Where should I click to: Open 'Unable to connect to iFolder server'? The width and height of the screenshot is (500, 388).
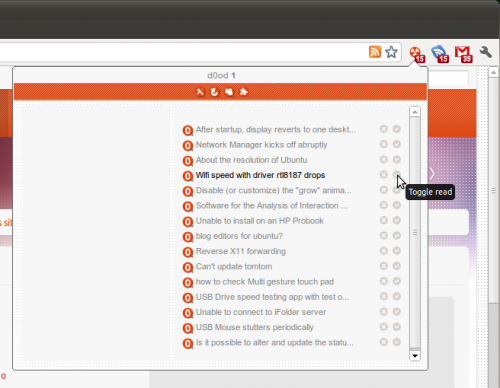click(x=261, y=312)
